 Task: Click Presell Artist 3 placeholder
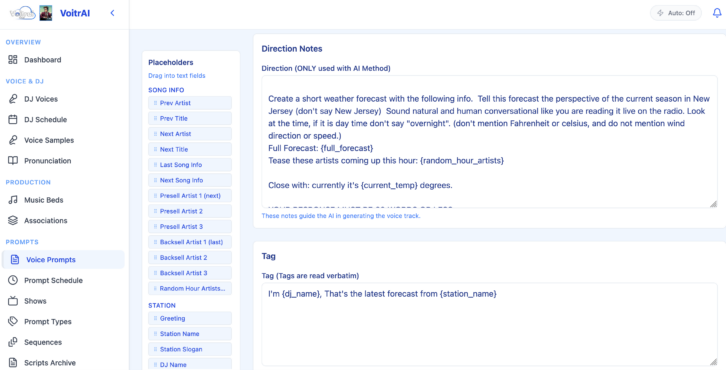click(190, 226)
